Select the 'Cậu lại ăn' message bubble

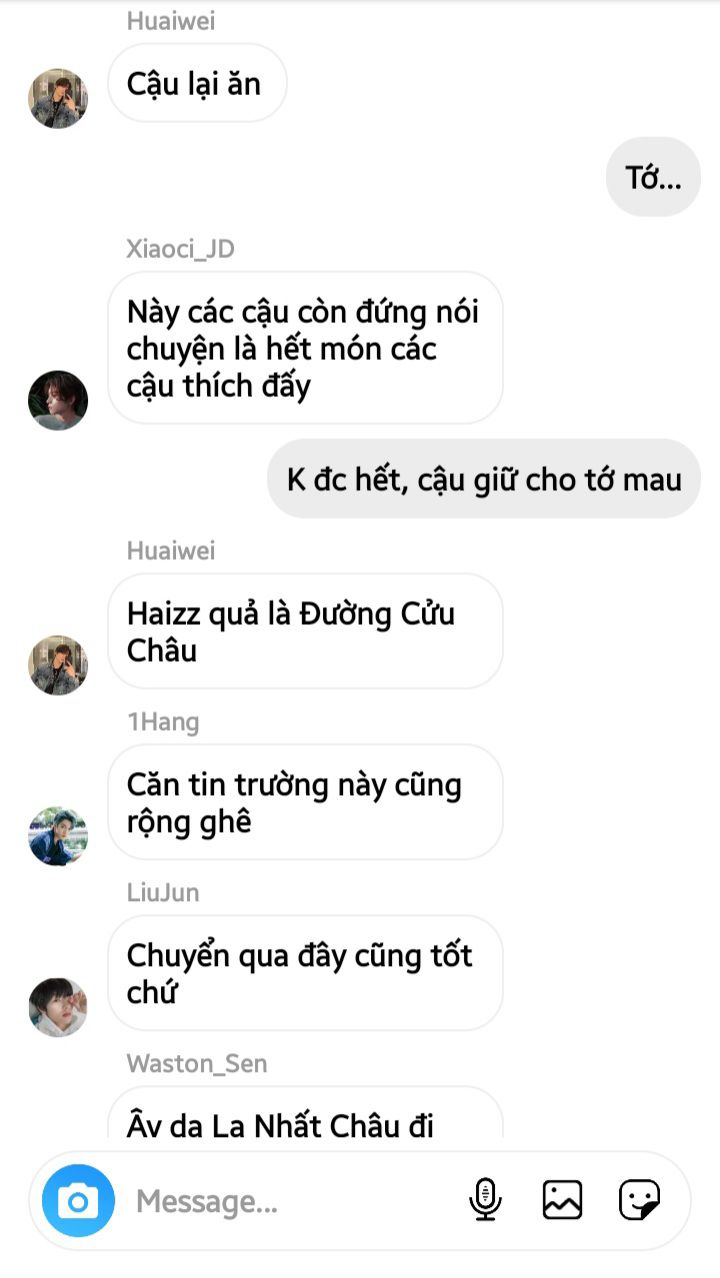(197, 83)
